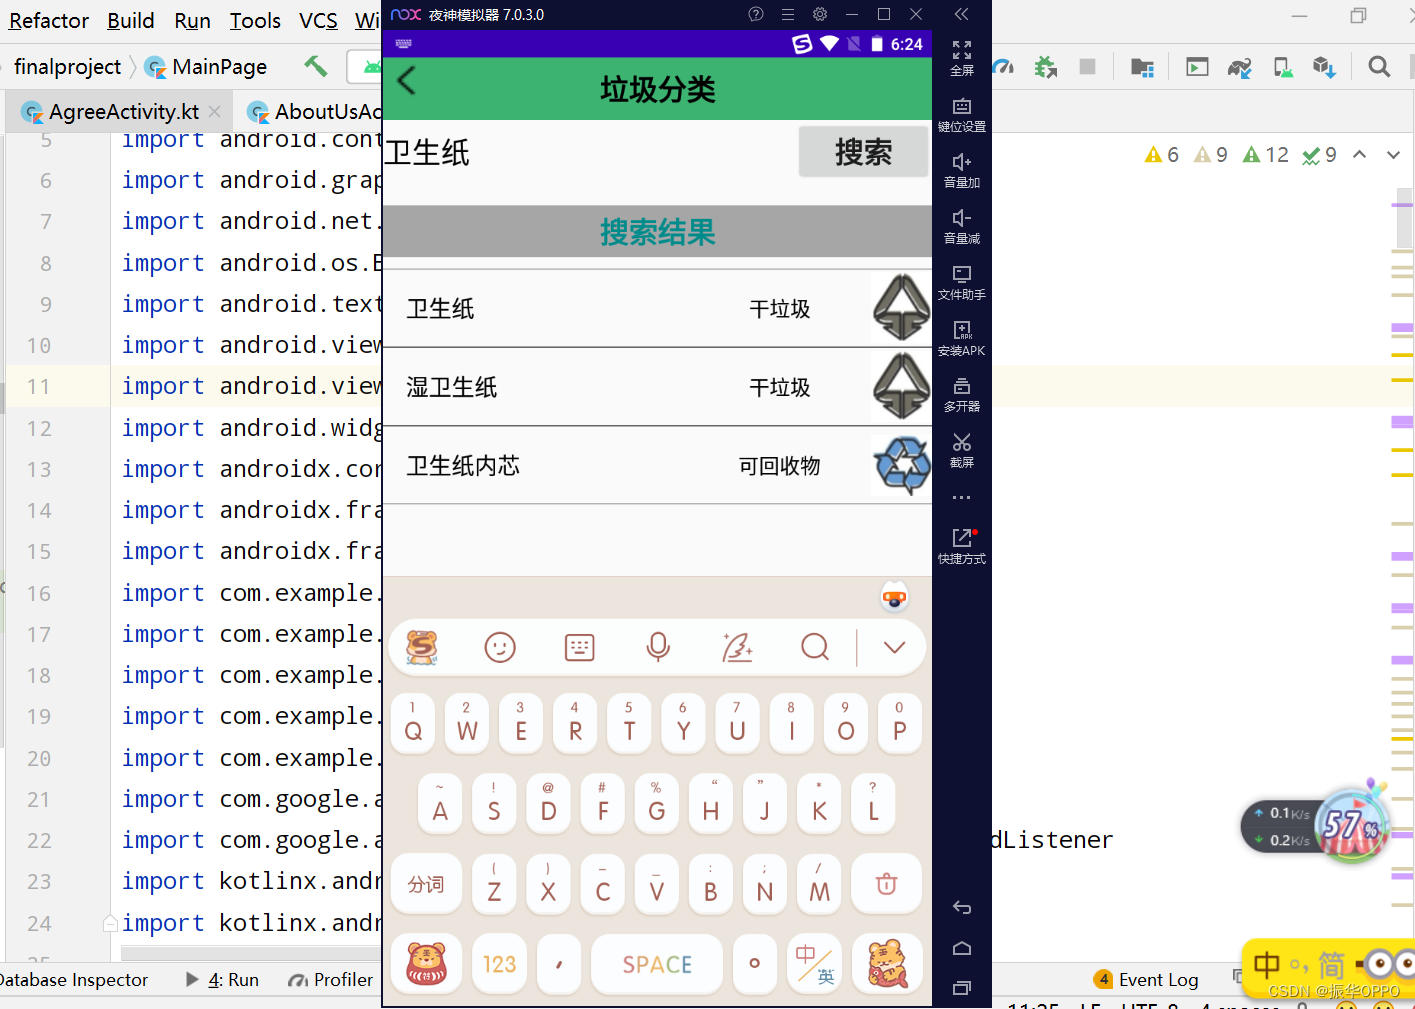This screenshot has width=1415, height=1009.
Task: Click Nox 音量加 volume up
Action: (962, 171)
